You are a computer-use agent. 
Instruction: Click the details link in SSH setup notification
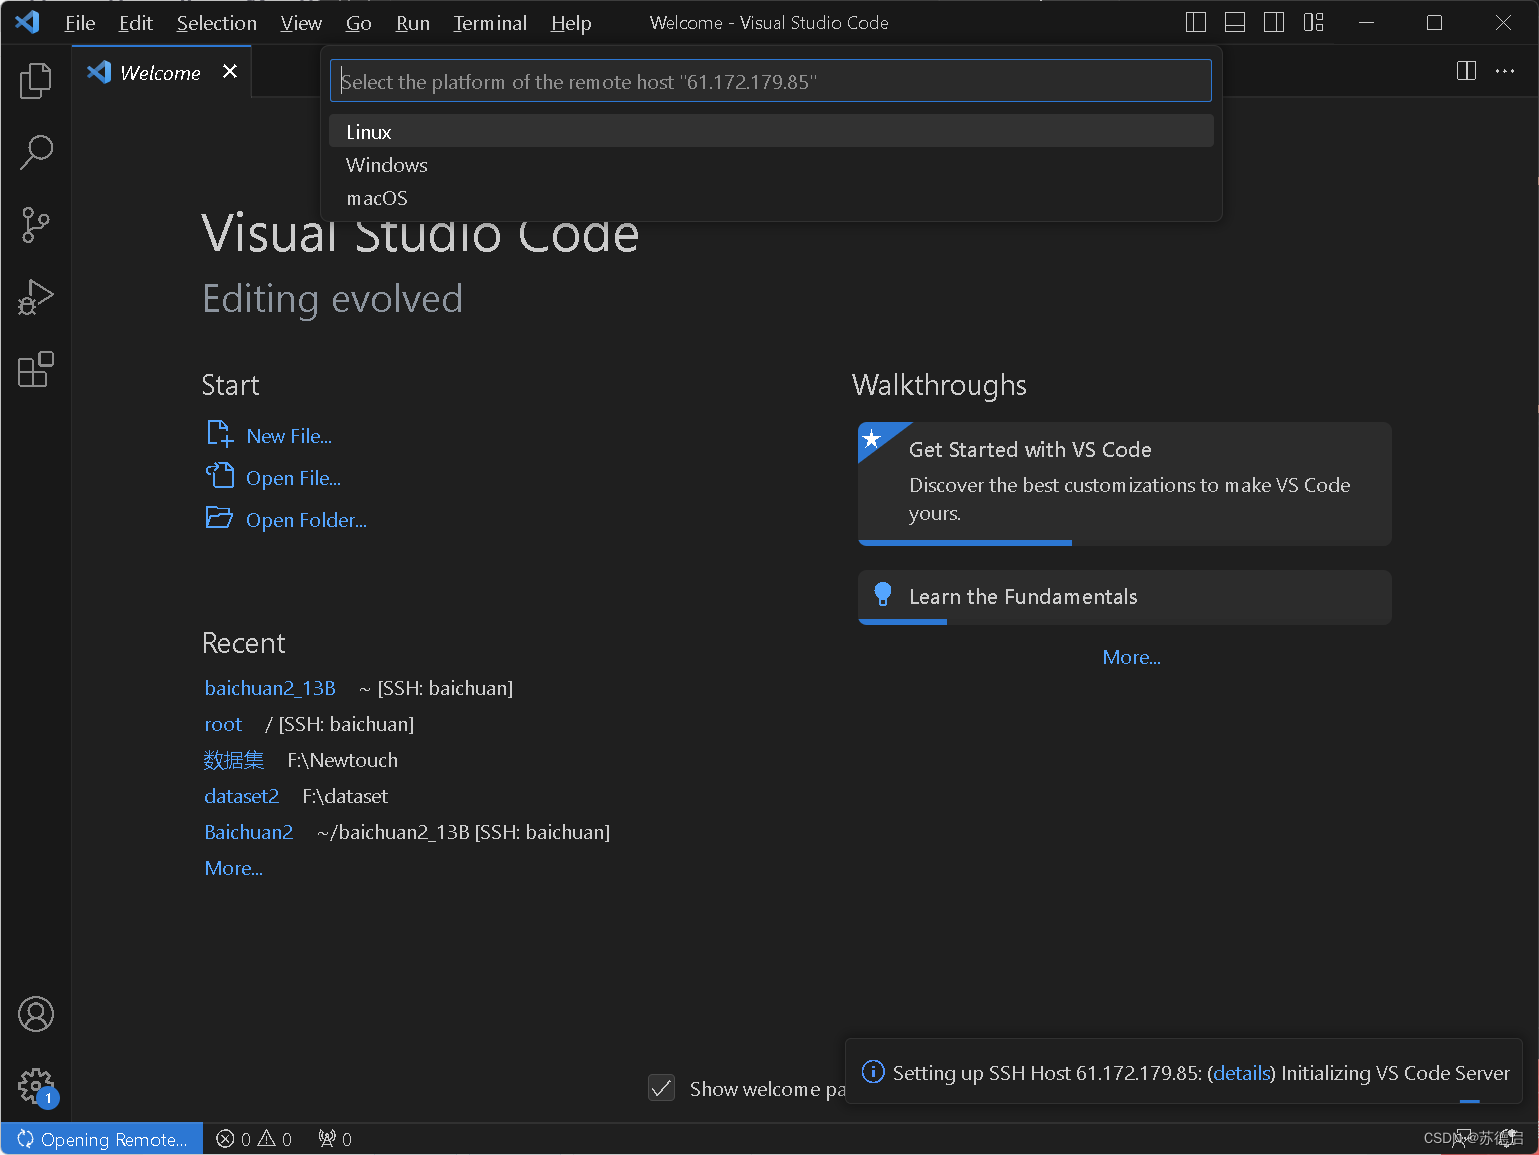1241,1072
